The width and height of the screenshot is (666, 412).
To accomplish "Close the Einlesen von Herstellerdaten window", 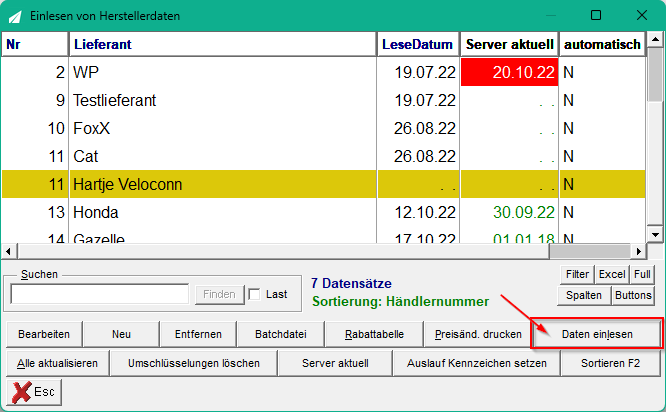I will (642, 15).
